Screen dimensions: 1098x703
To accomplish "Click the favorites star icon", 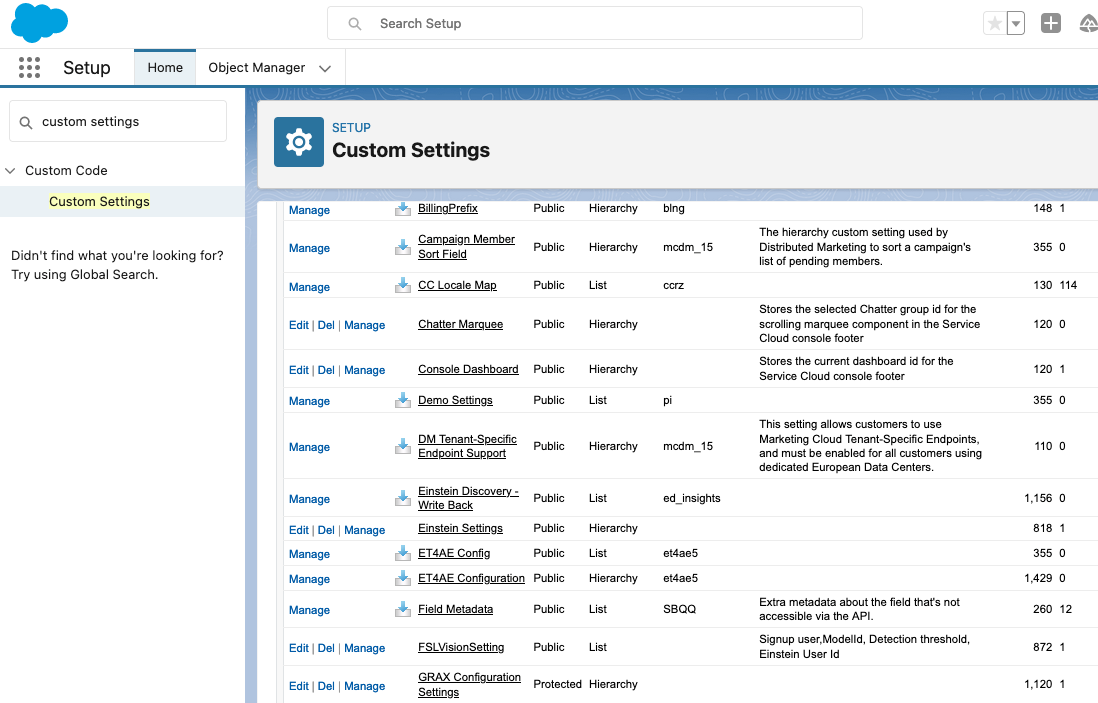I will [x=994, y=24].
